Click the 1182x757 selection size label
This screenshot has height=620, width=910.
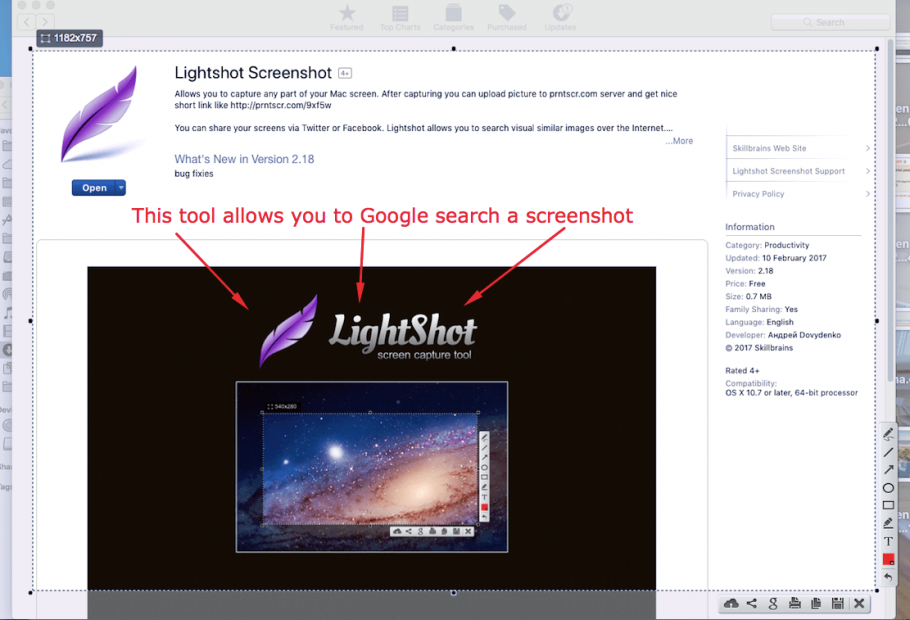(x=70, y=38)
